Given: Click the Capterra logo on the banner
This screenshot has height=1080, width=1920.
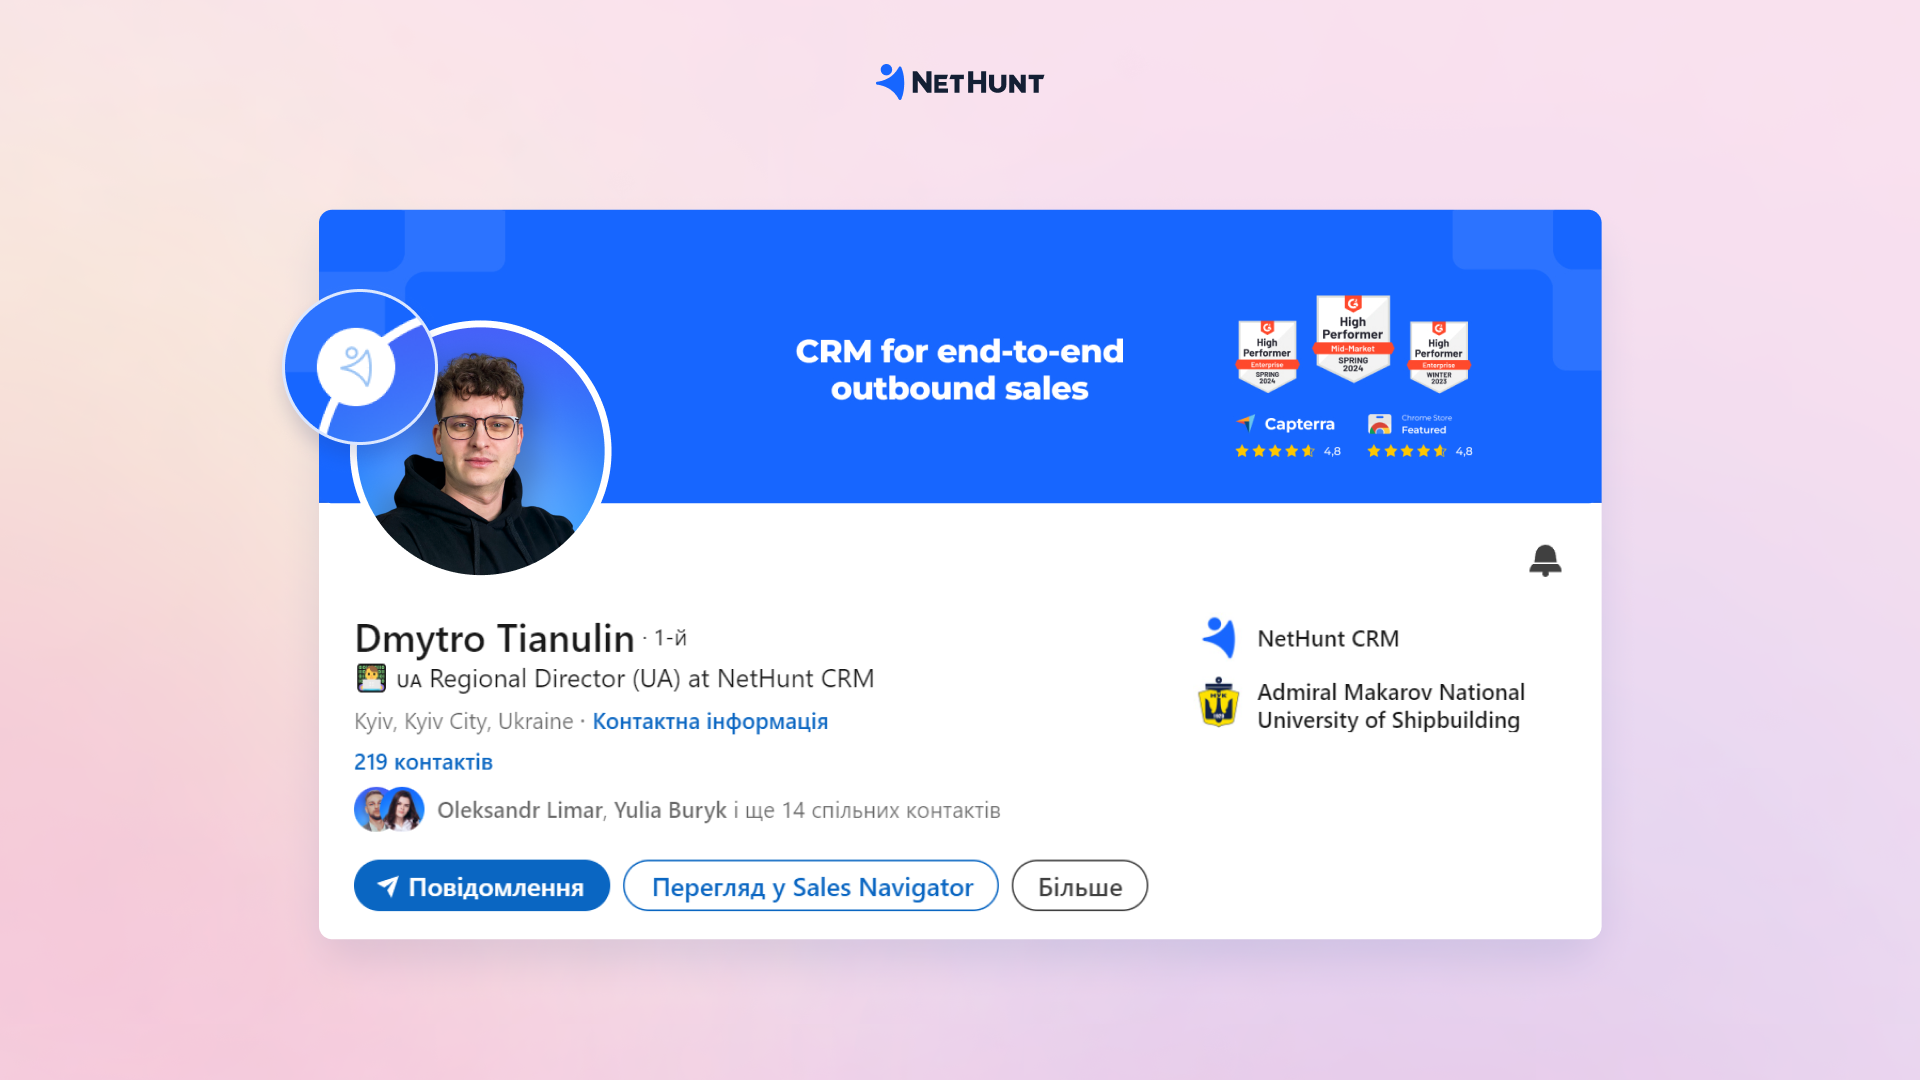Looking at the screenshot, I should tap(1286, 424).
